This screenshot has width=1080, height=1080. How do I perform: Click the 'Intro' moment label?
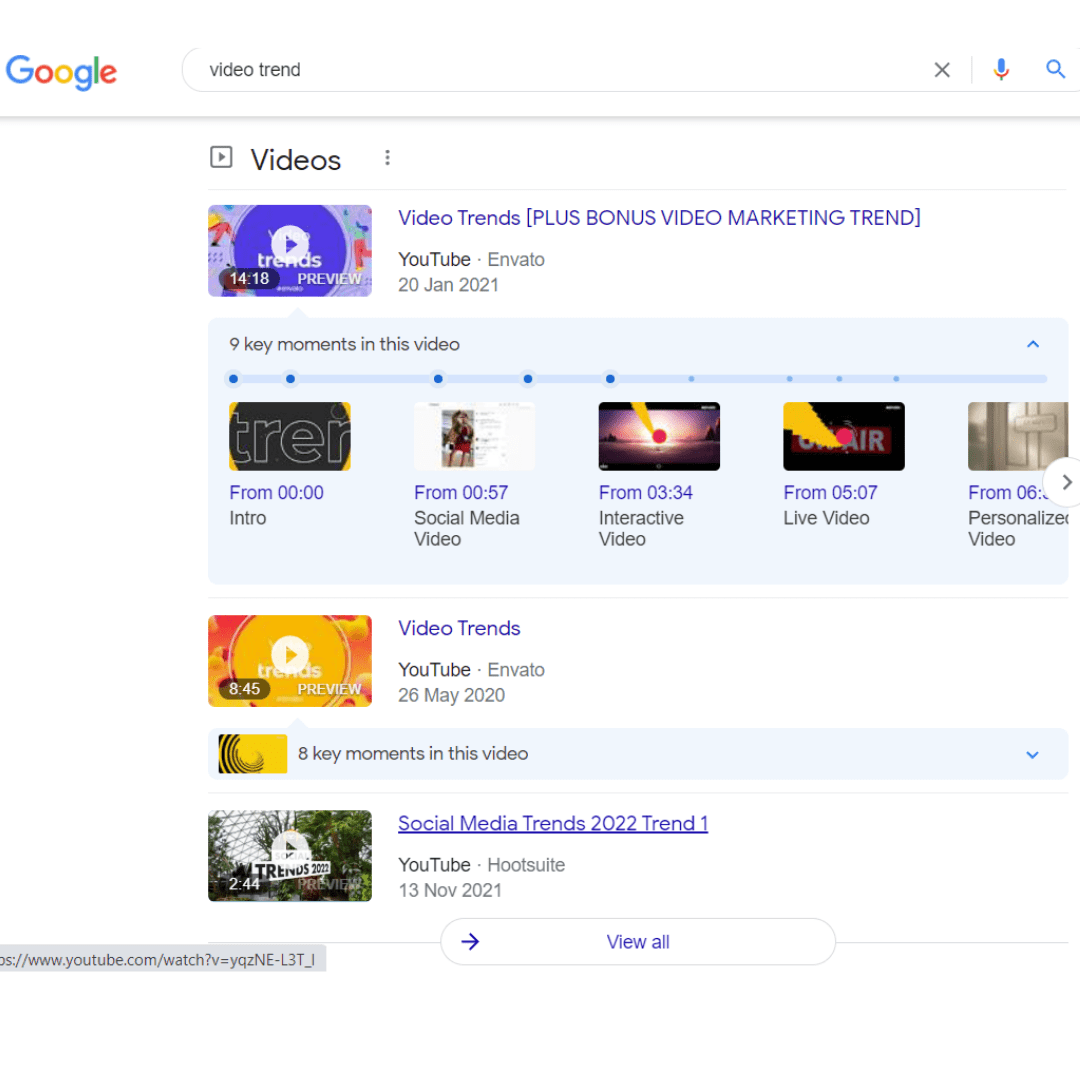pos(247,518)
